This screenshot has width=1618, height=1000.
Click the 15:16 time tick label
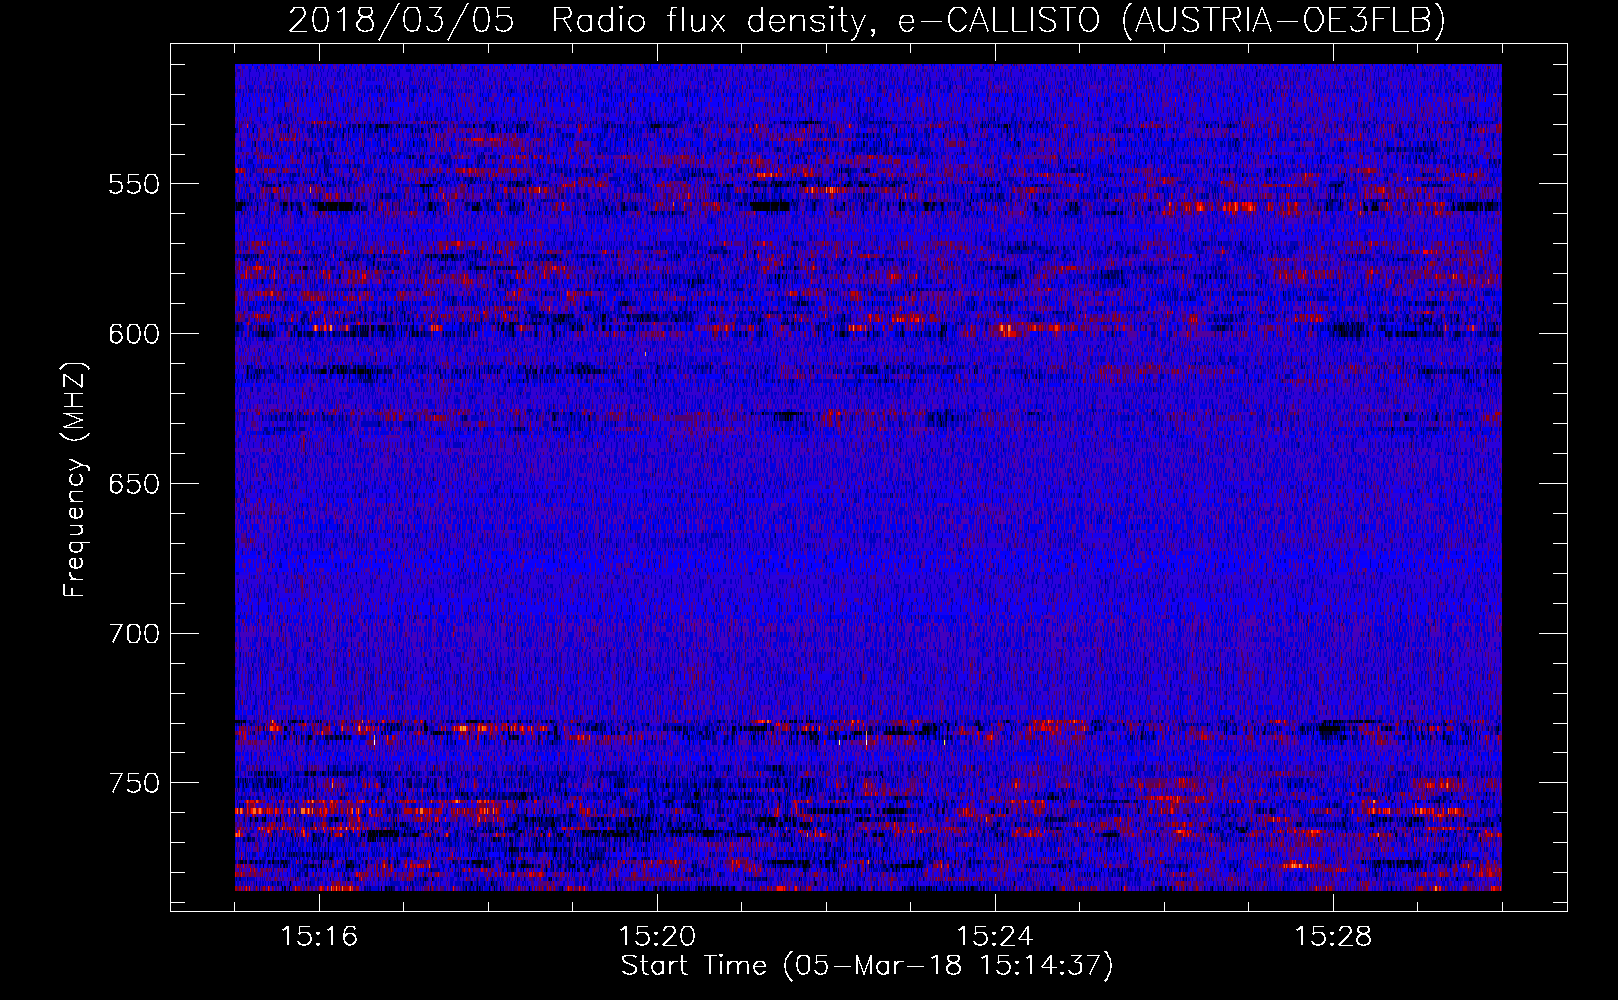319,937
